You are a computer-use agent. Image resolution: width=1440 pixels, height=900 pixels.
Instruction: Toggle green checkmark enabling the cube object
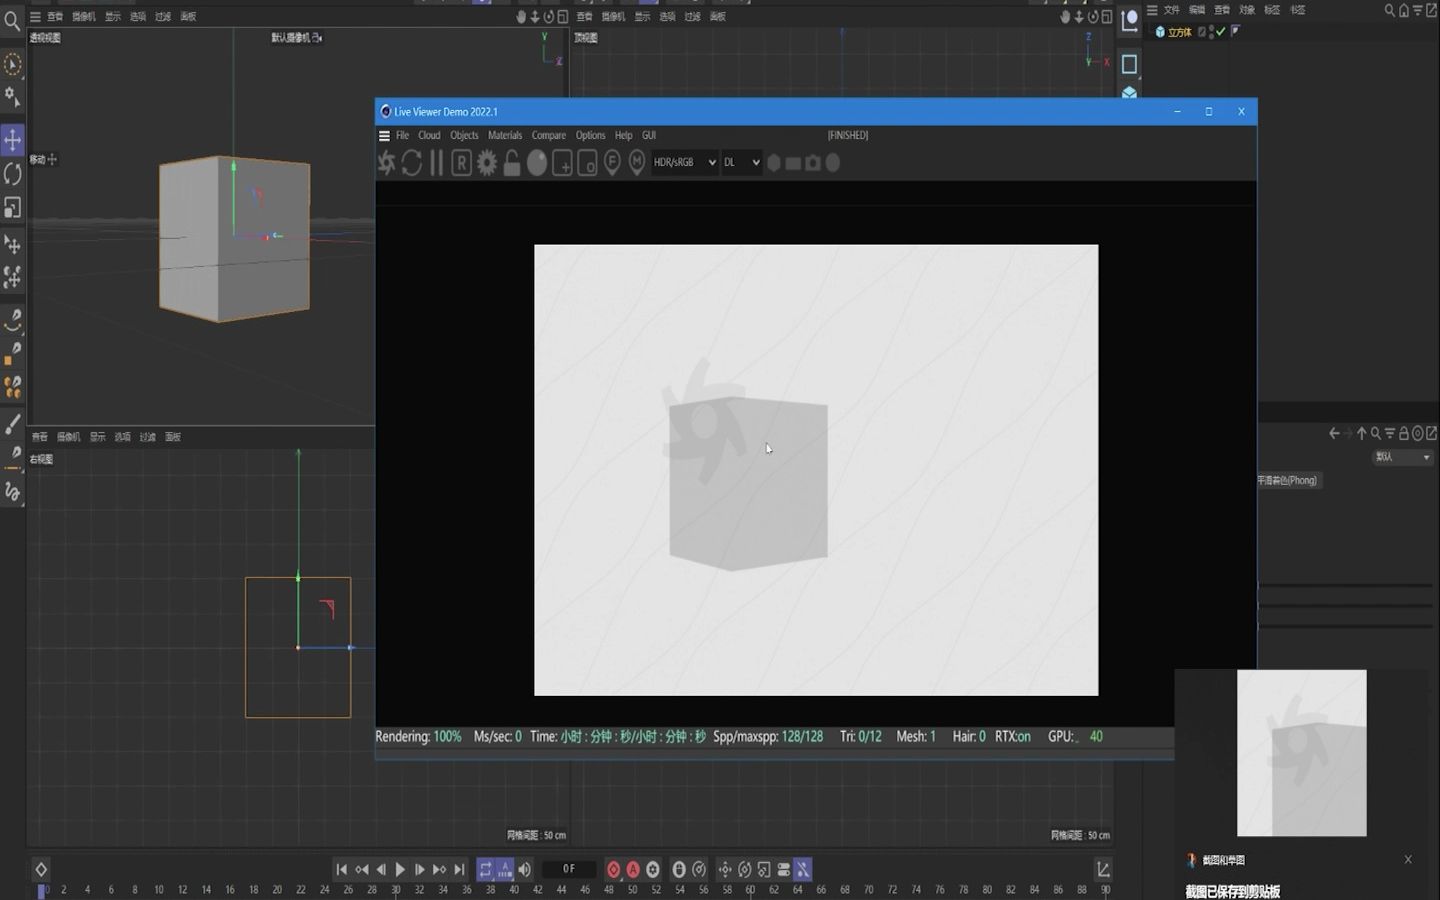coord(1221,32)
